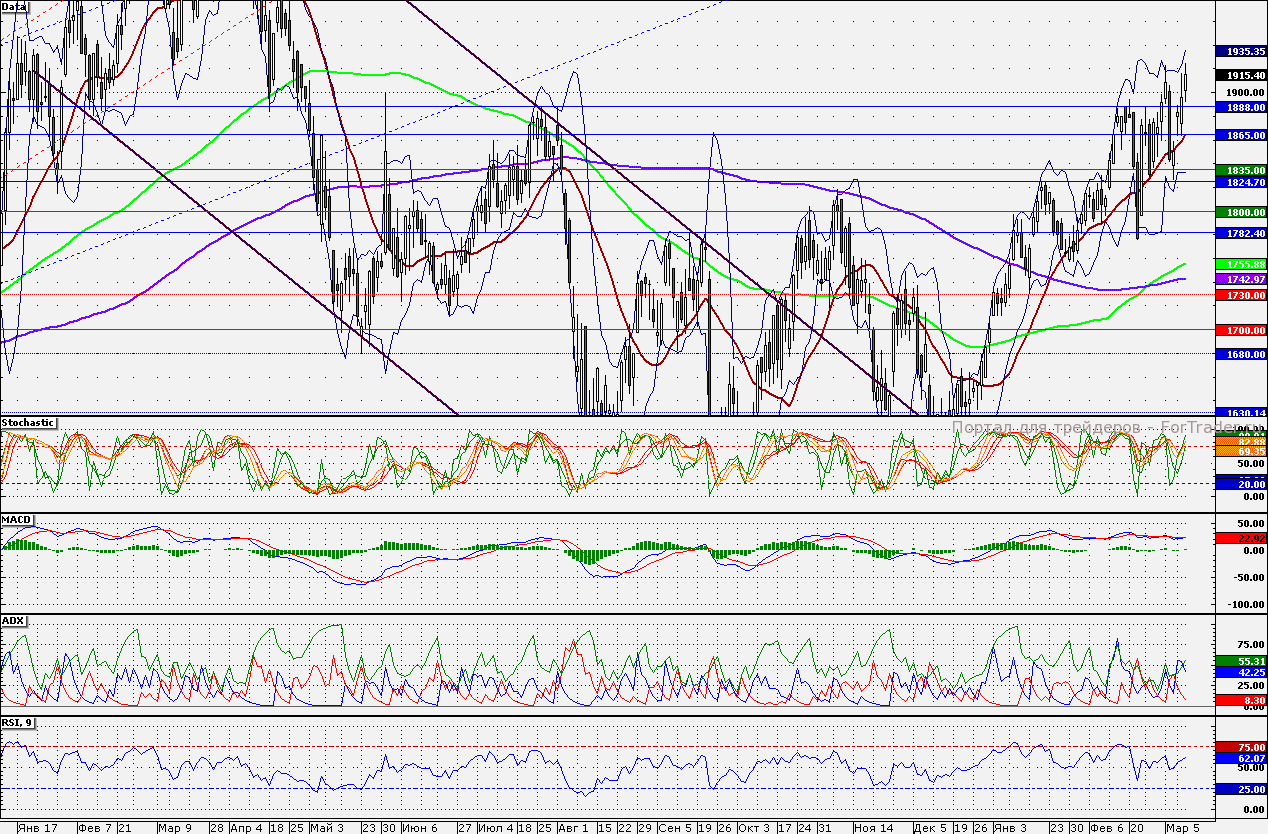Select the 1935.35 upper band price label

(x=1239, y=51)
